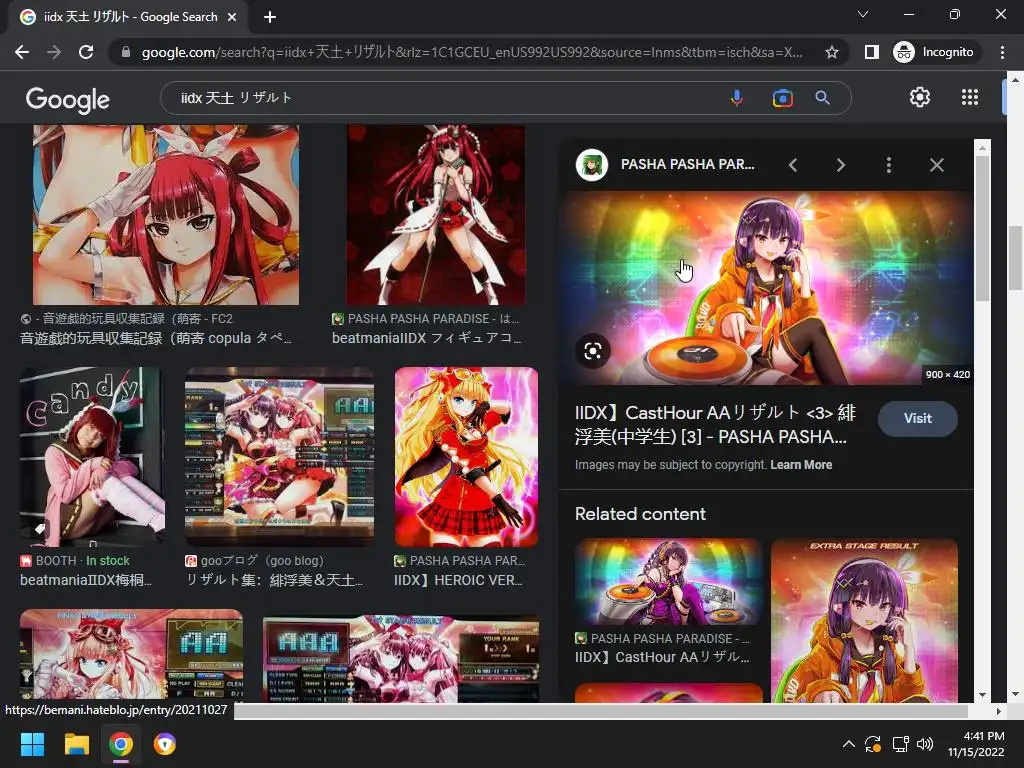Submit search with magnifying glass icon
This screenshot has height=768, width=1024.
[x=823, y=98]
